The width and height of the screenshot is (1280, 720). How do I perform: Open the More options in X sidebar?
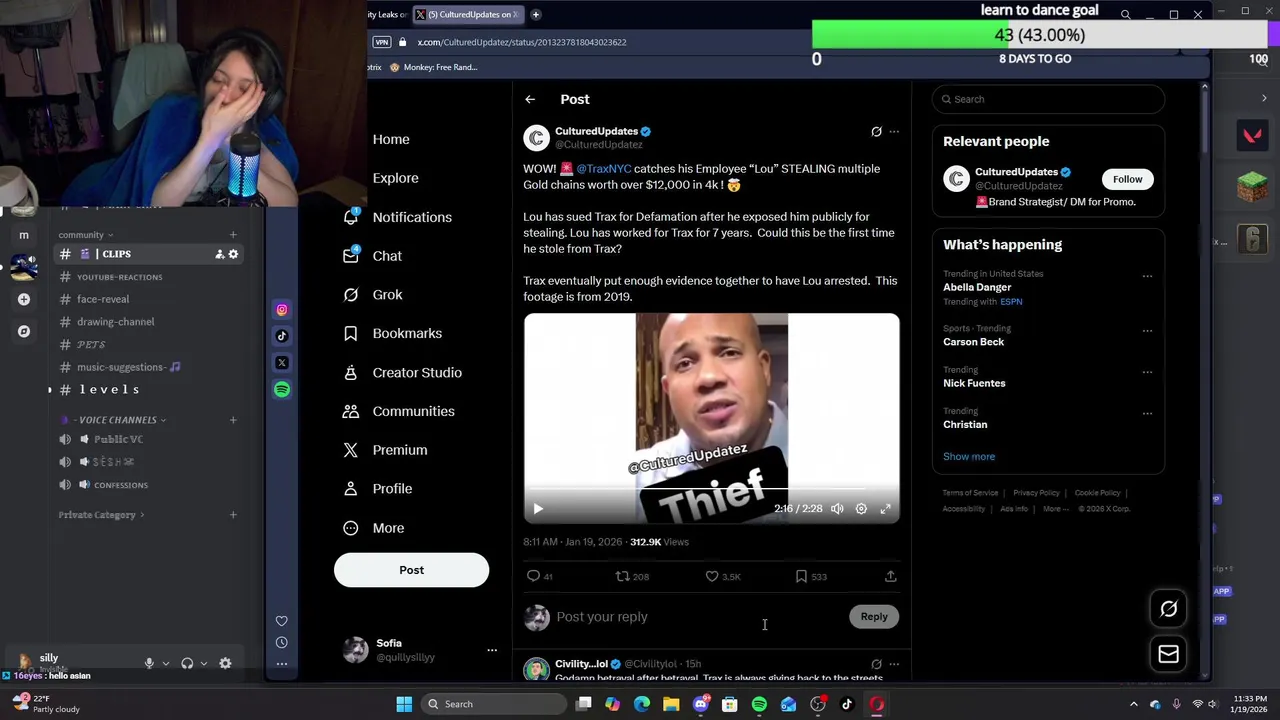pos(387,528)
